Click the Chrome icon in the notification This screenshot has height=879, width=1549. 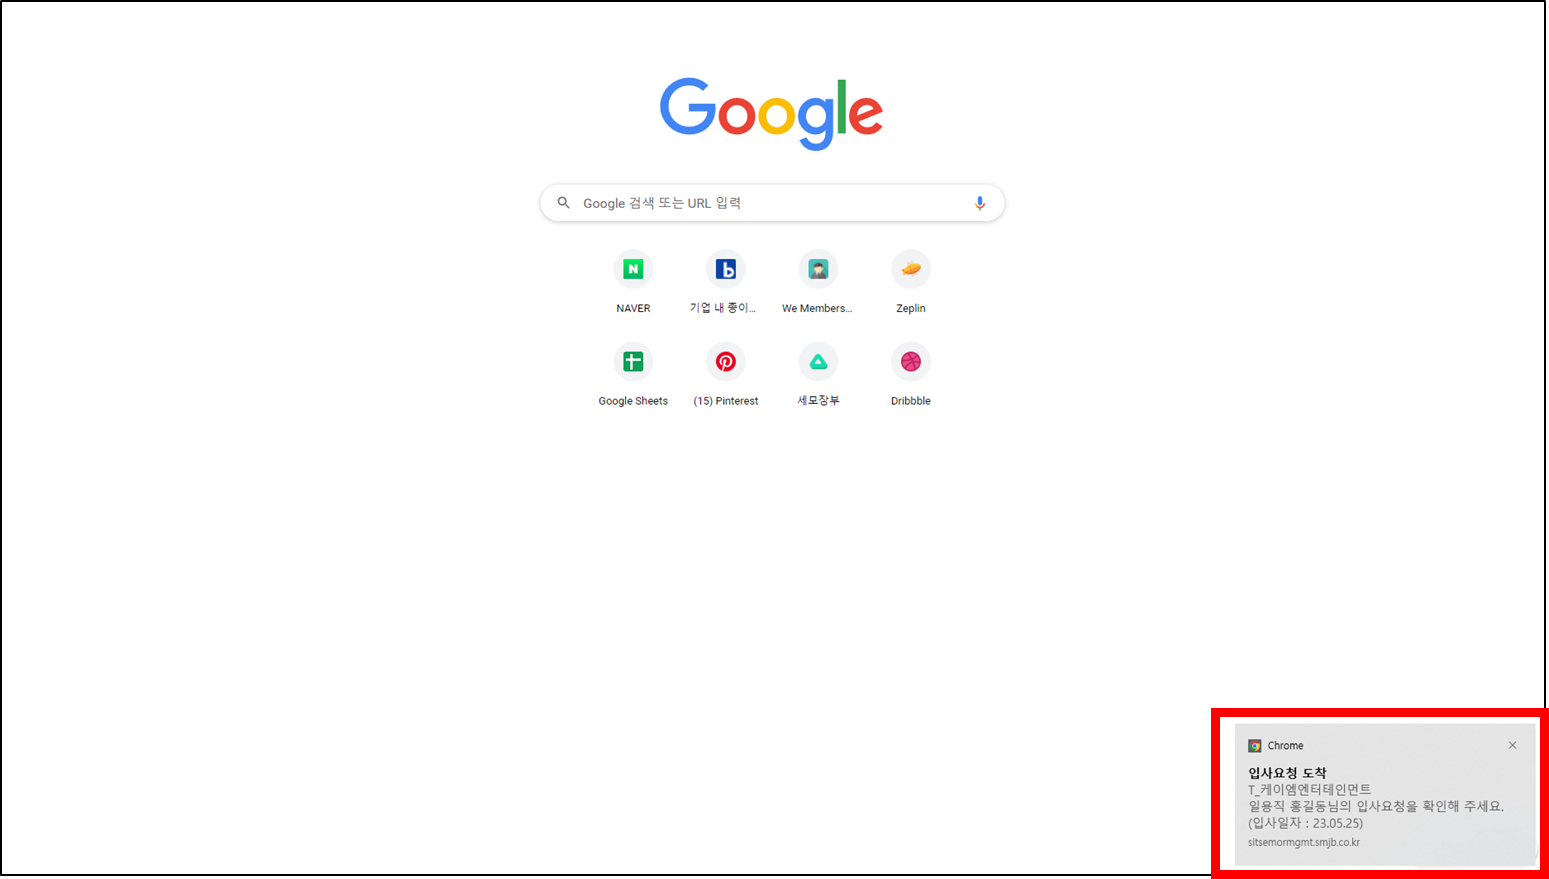[1255, 746]
